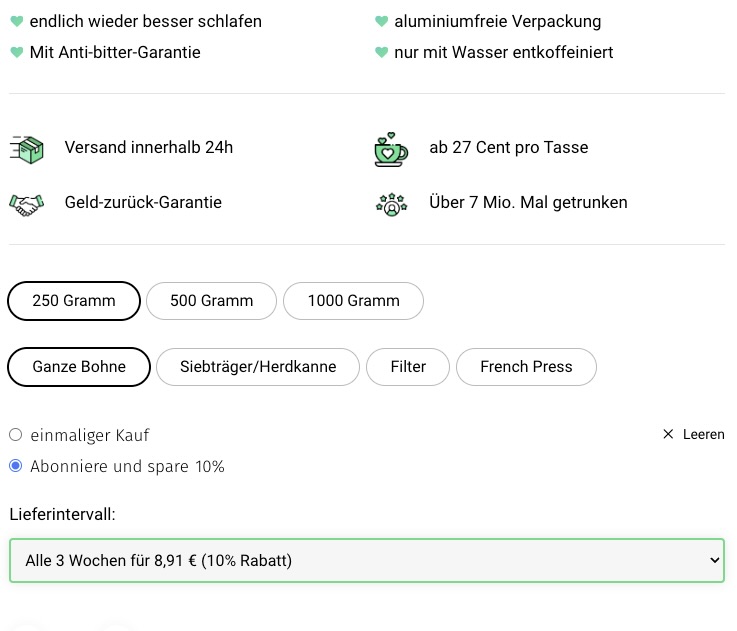Select the Ganze Bohne grind option
The image size is (737, 631).
[x=79, y=367]
